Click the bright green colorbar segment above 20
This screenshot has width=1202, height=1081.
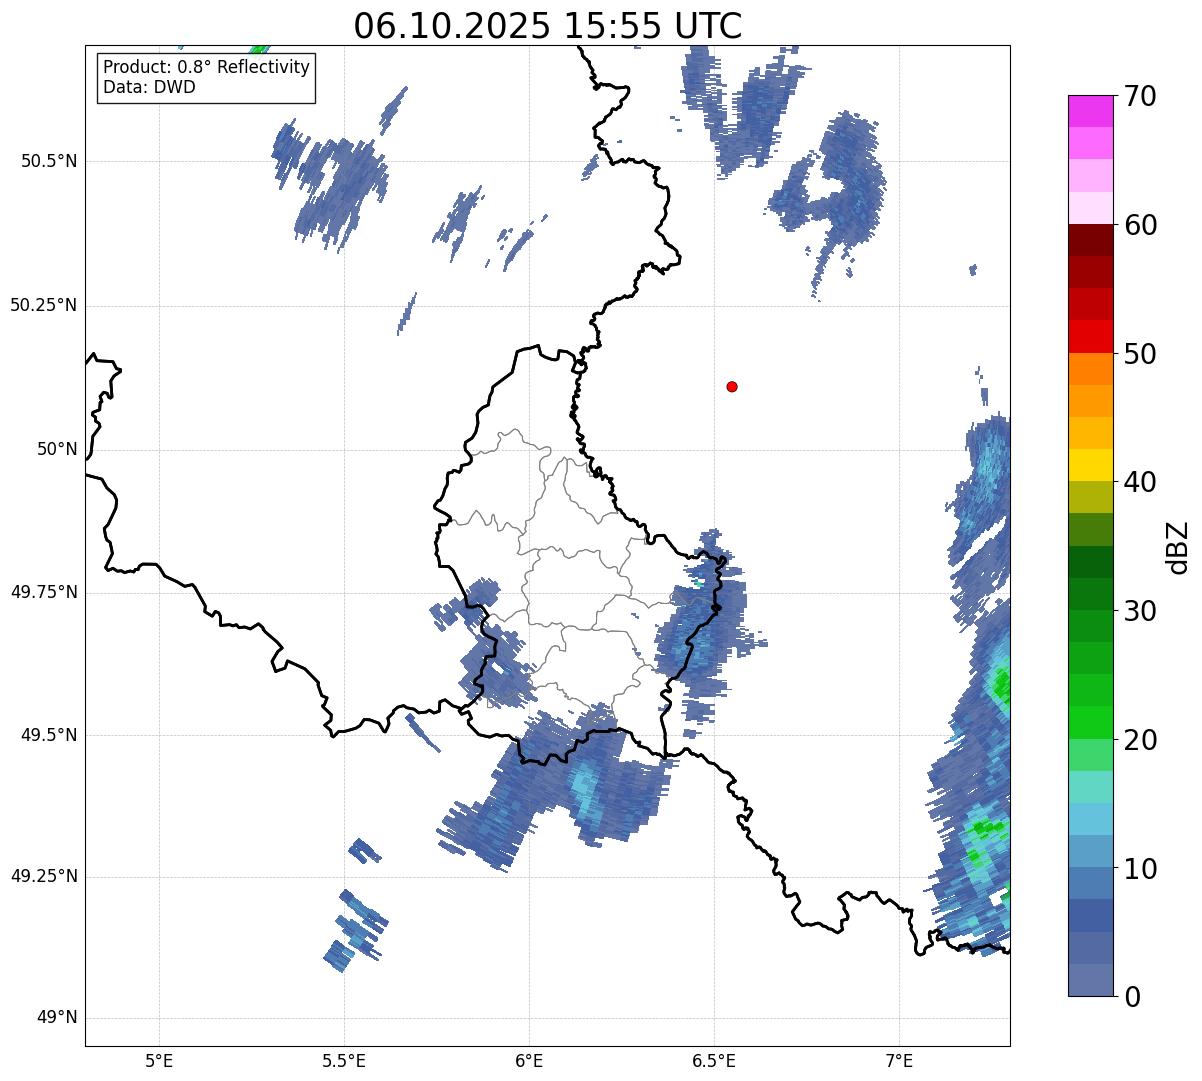(x=1091, y=722)
